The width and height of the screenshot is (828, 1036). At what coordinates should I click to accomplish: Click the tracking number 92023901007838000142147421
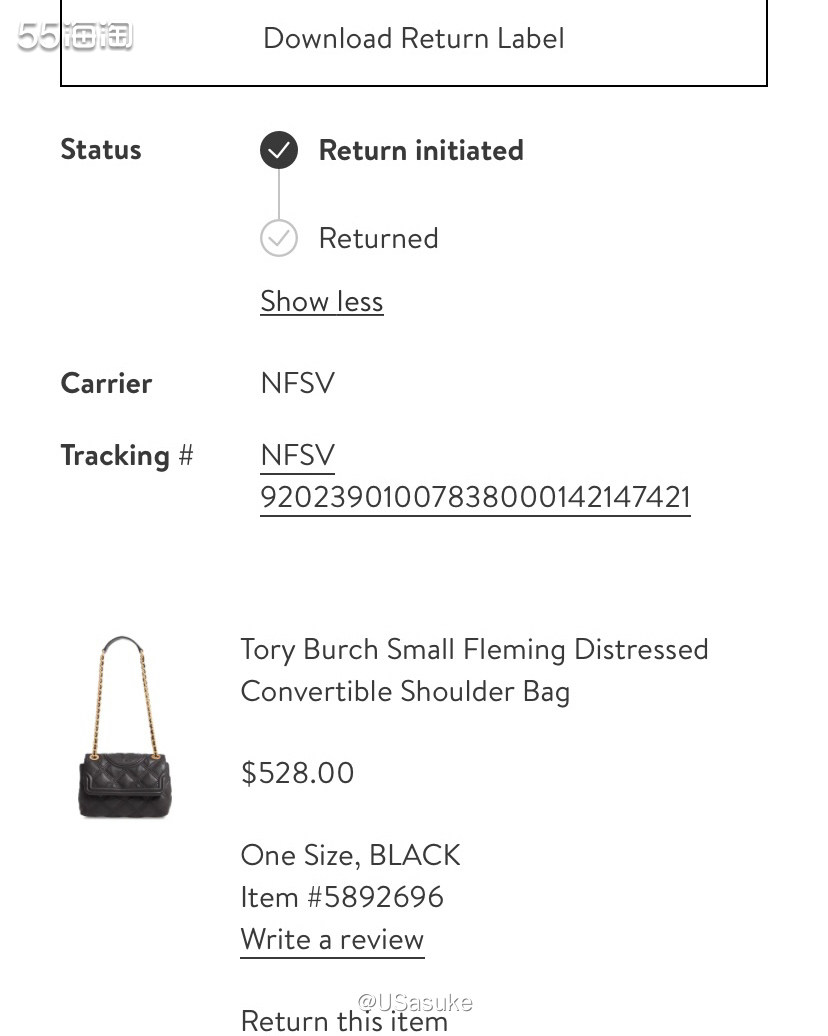(475, 497)
